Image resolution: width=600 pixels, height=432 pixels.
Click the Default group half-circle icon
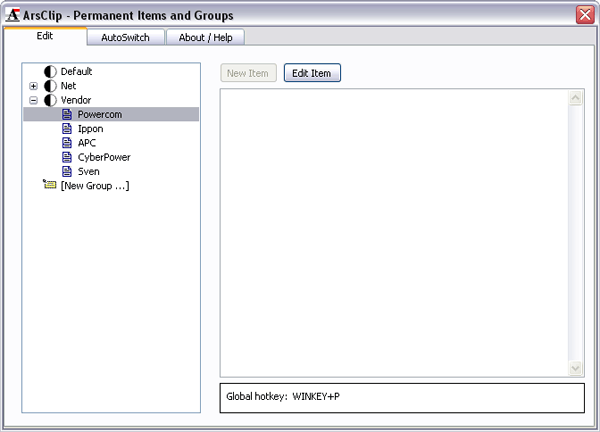point(50,72)
